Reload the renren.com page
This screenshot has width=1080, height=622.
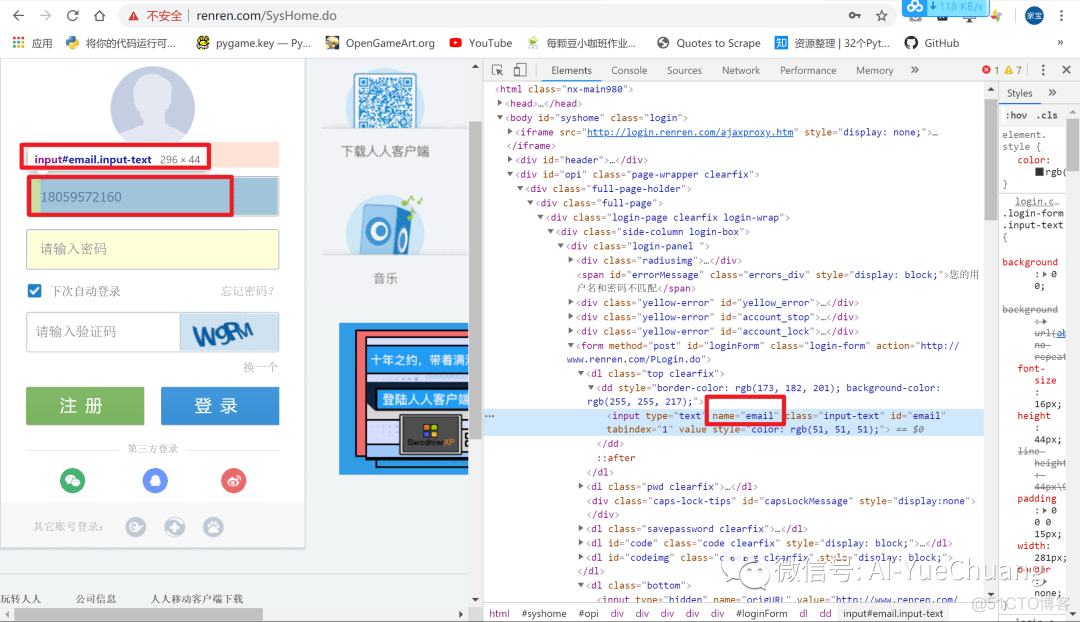[x=72, y=16]
